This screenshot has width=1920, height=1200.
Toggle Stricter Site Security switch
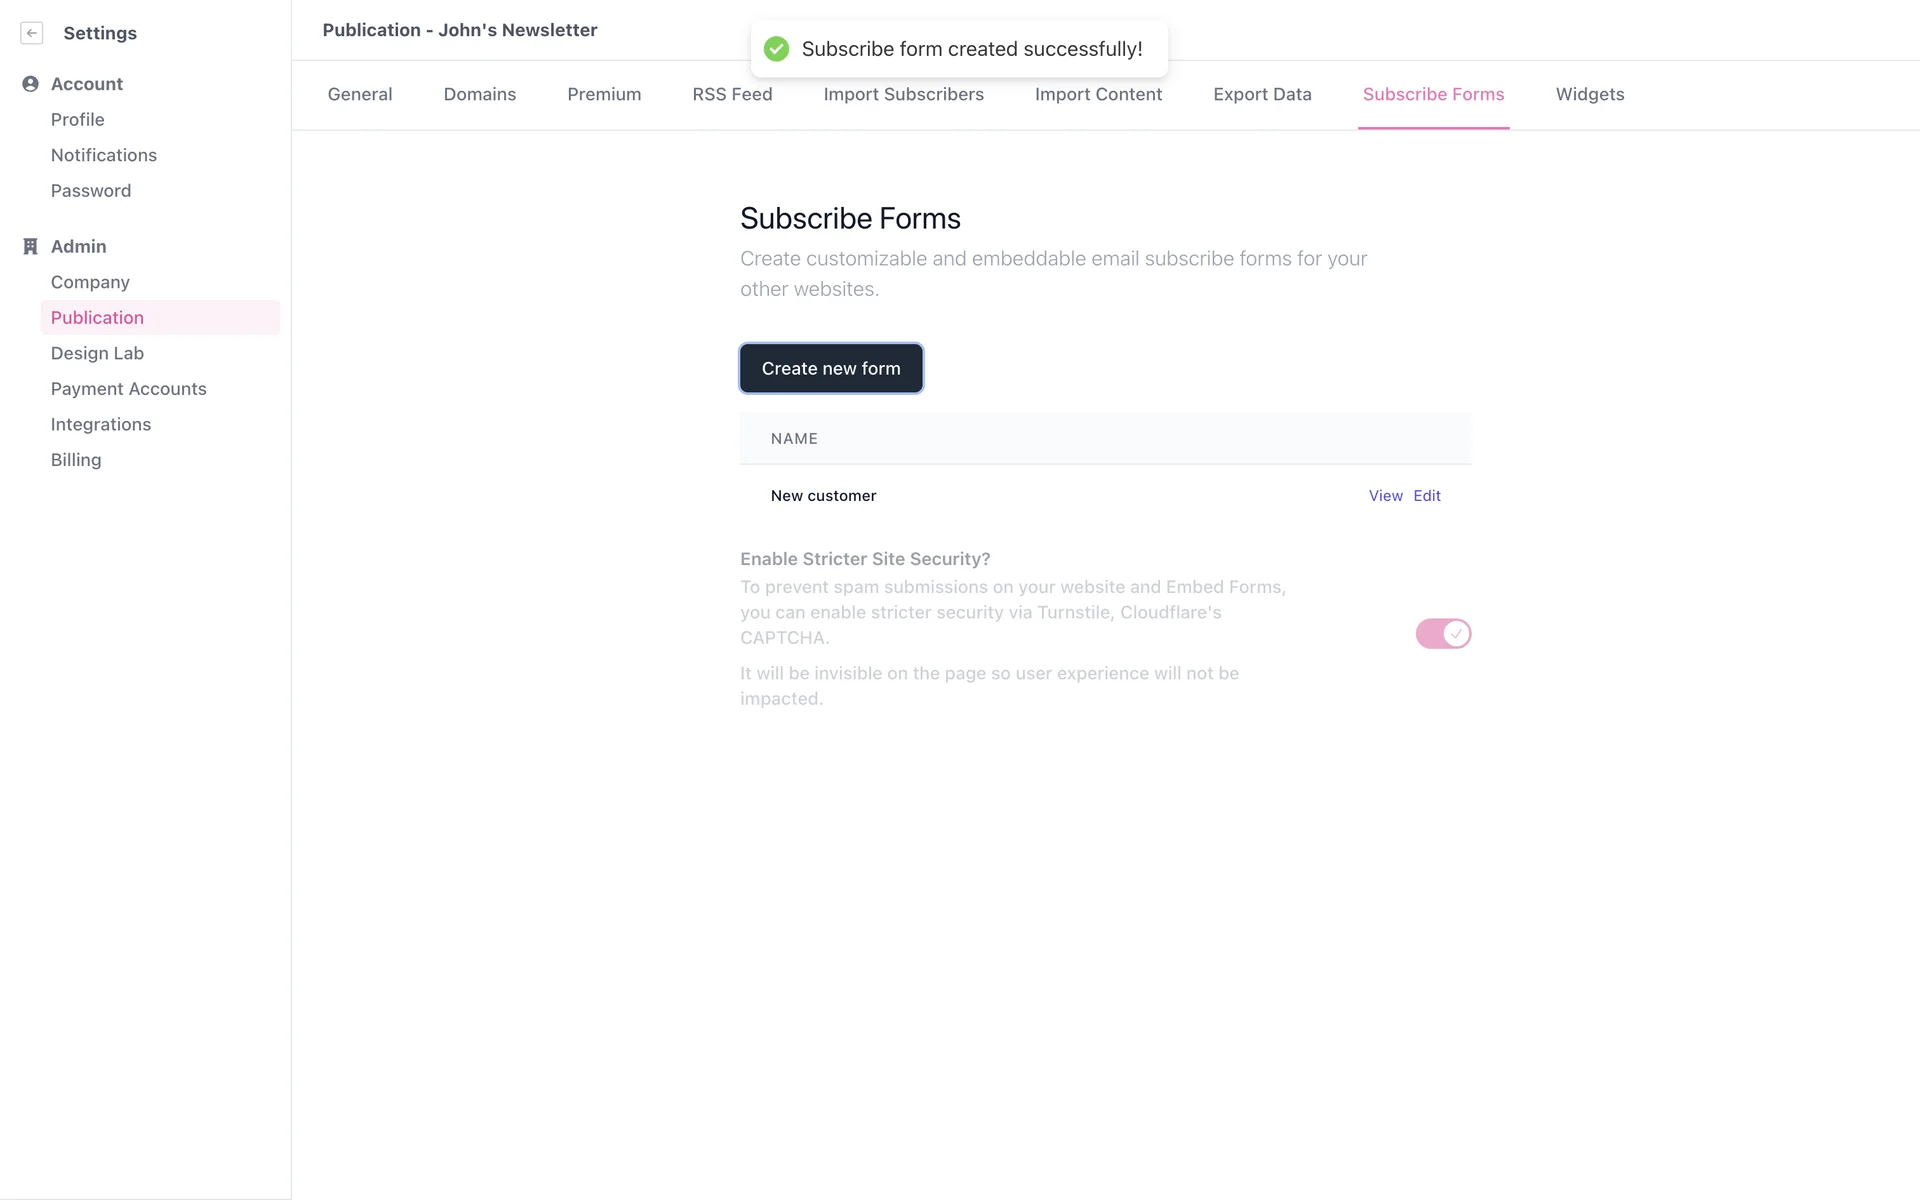click(1442, 634)
